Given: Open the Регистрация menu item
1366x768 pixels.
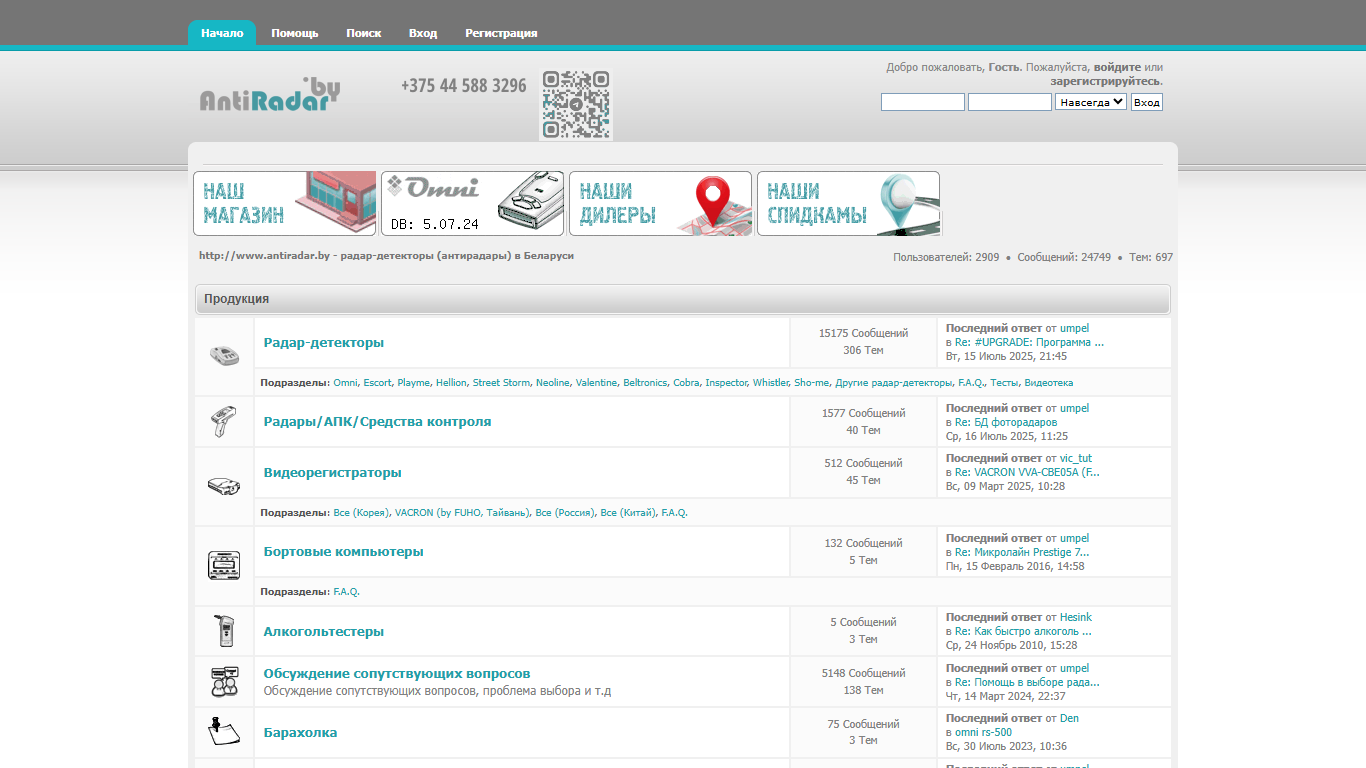Looking at the screenshot, I should click(501, 33).
